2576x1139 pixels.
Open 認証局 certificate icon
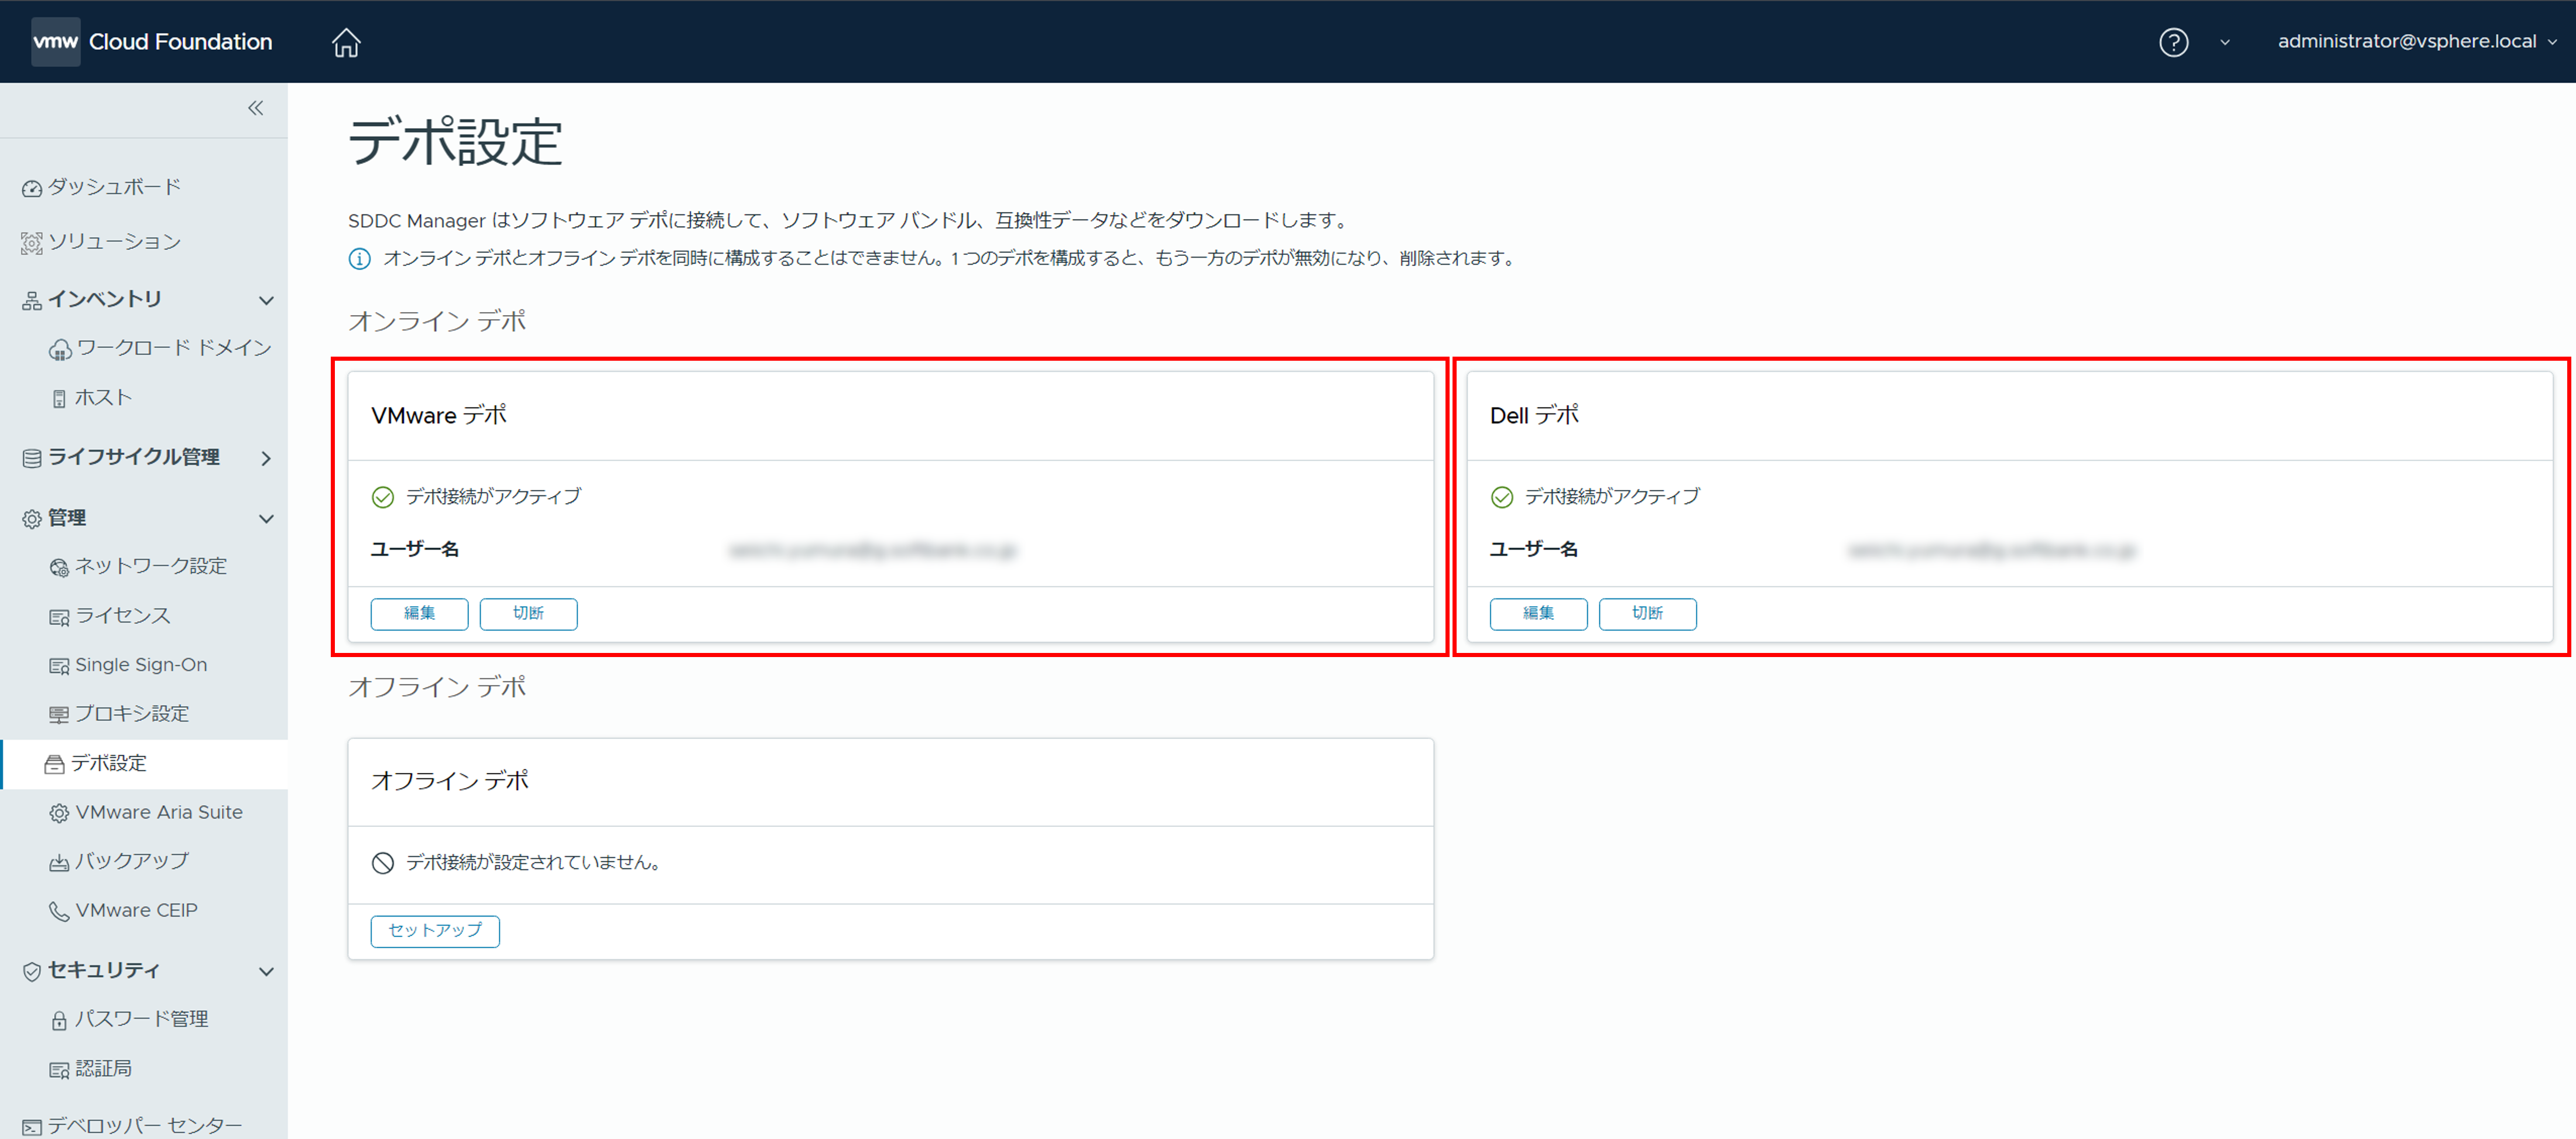coord(59,1070)
